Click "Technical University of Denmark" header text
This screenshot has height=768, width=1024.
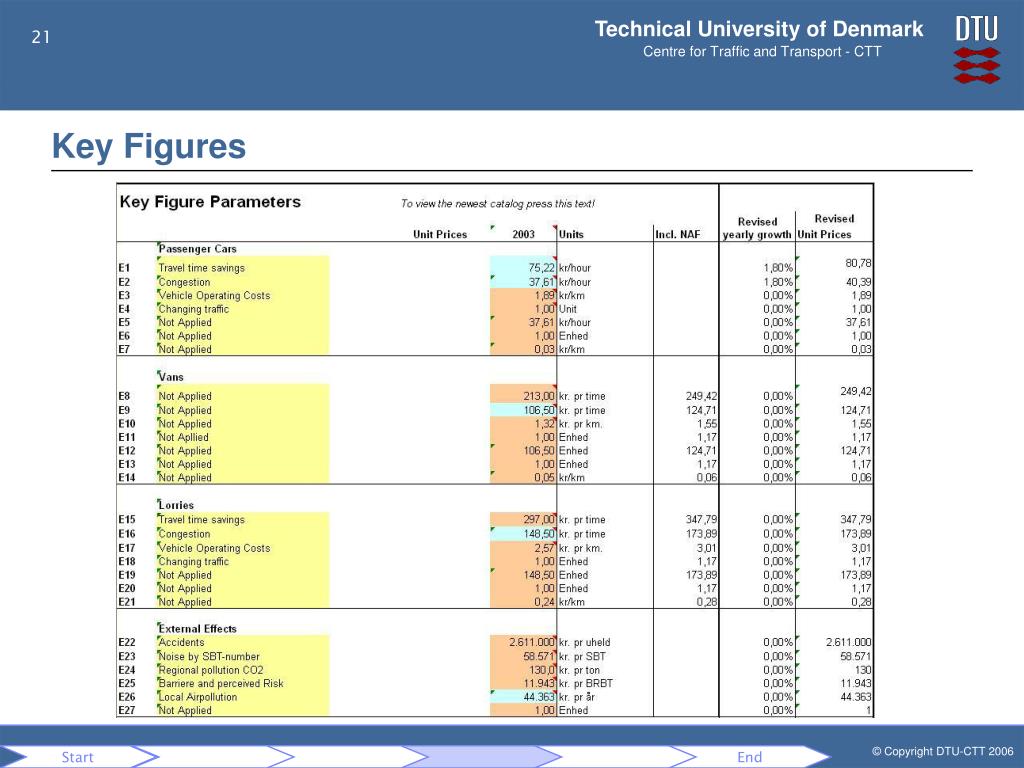click(759, 29)
